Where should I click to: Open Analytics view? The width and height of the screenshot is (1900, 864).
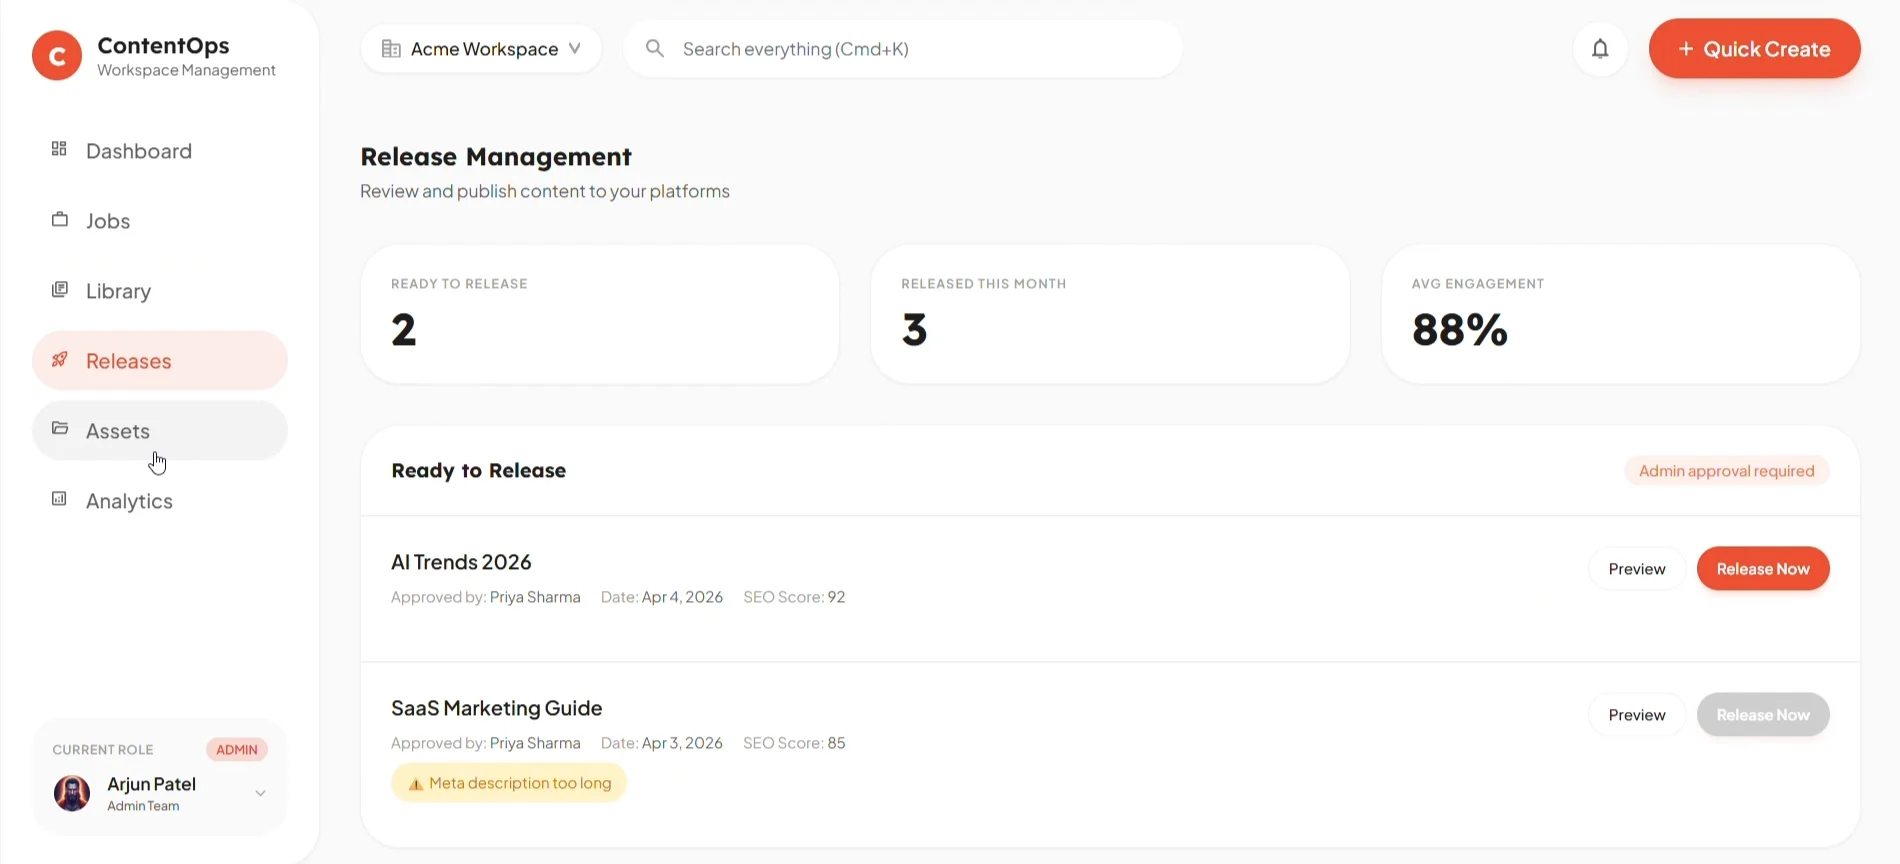click(x=160, y=501)
